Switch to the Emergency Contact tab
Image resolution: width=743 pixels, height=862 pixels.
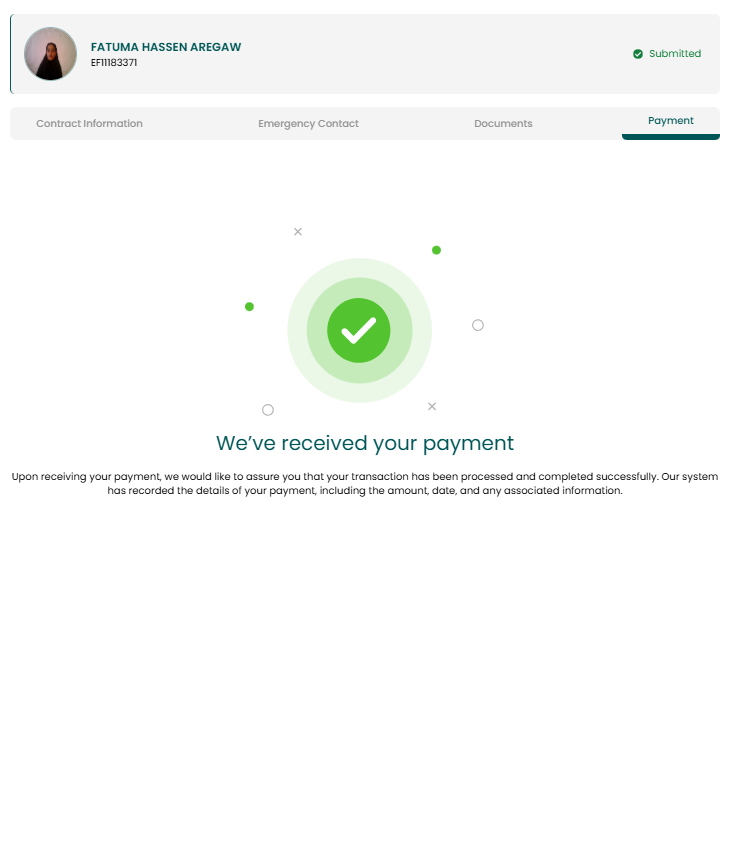point(308,124)
